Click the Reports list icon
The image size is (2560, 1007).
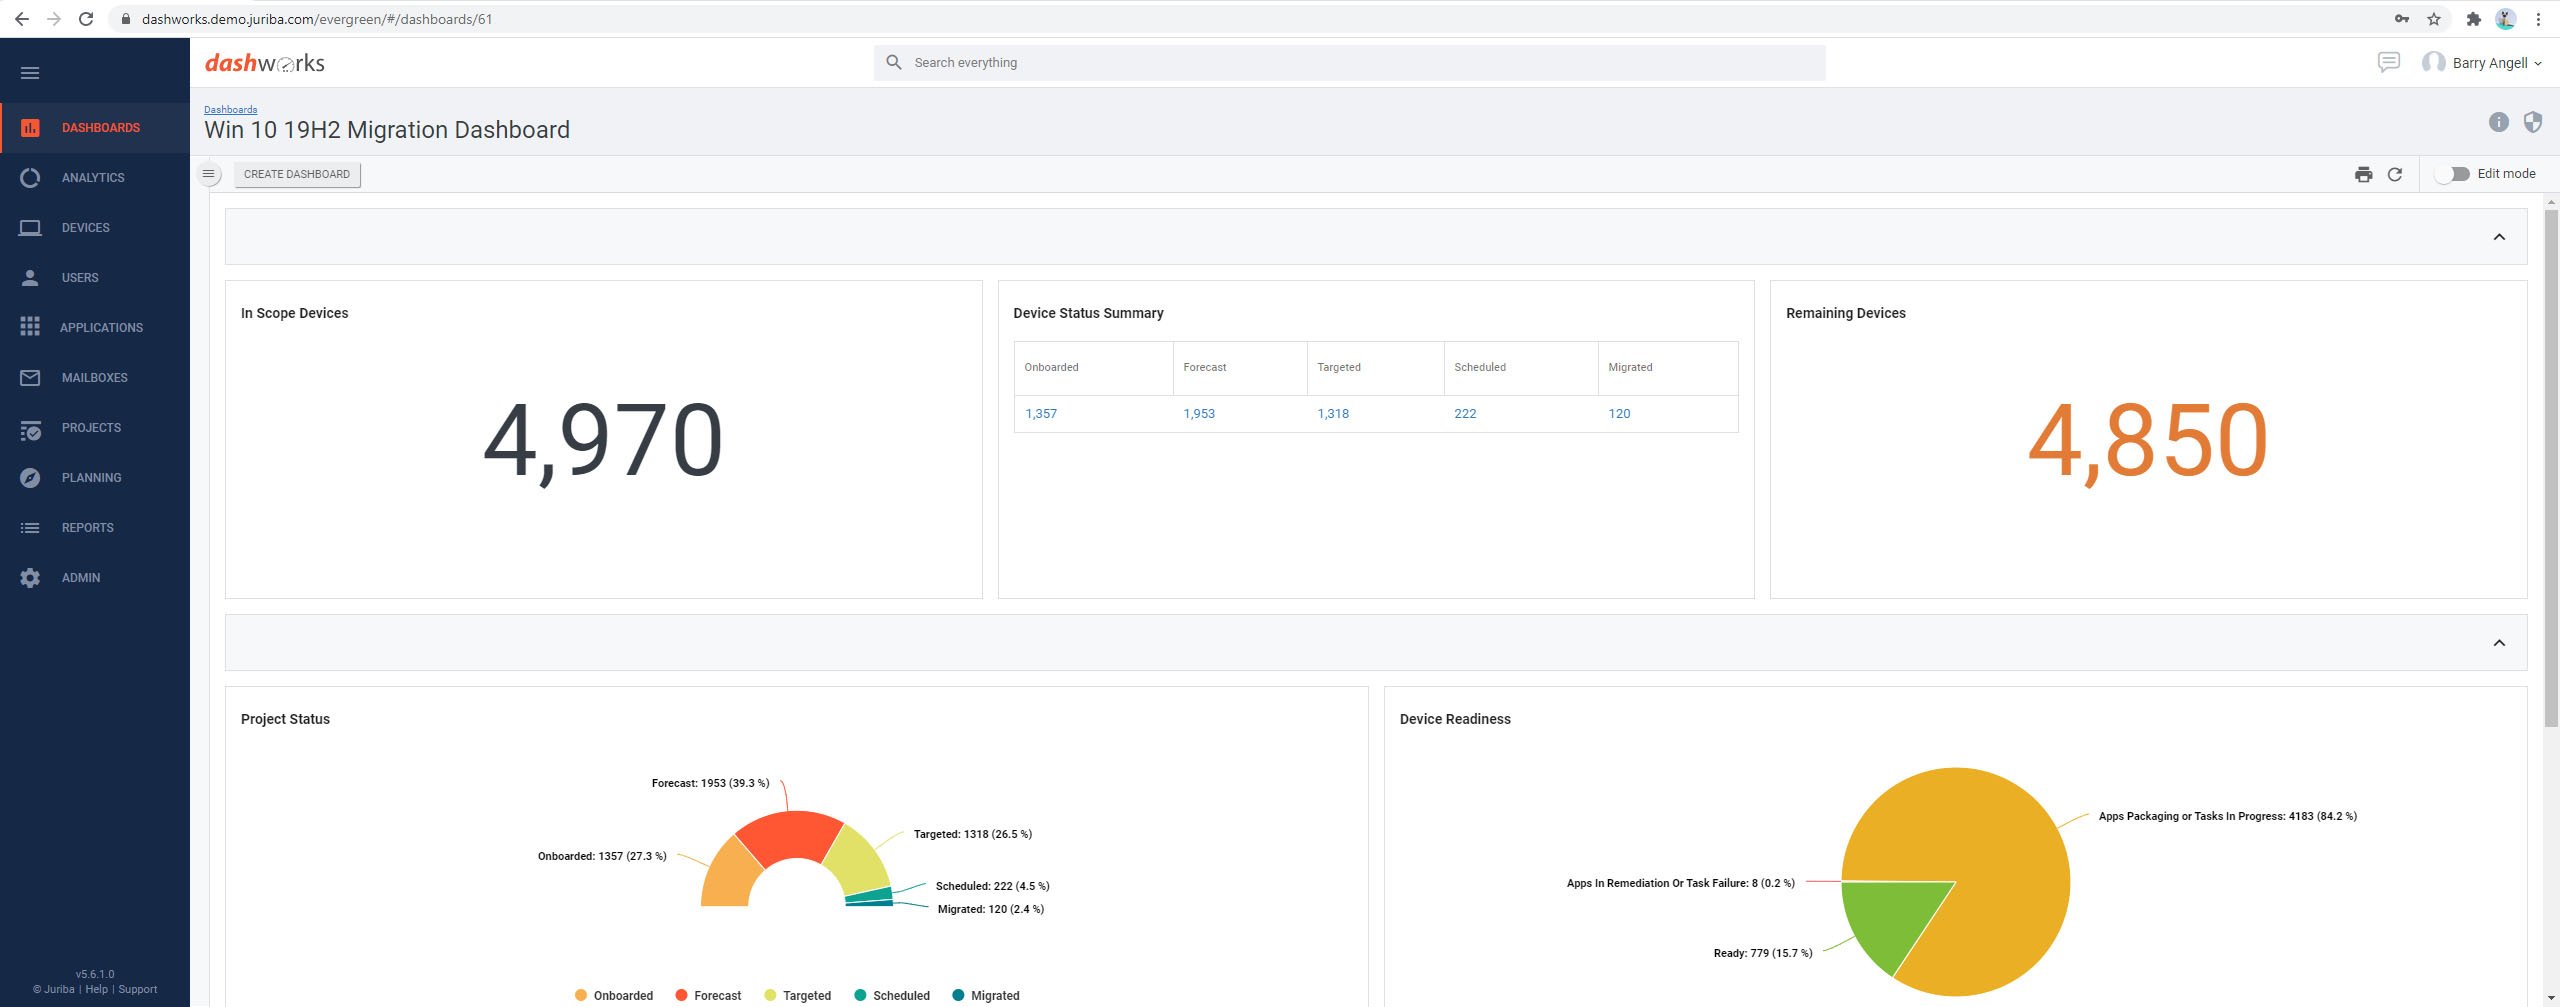coord(30,528)
